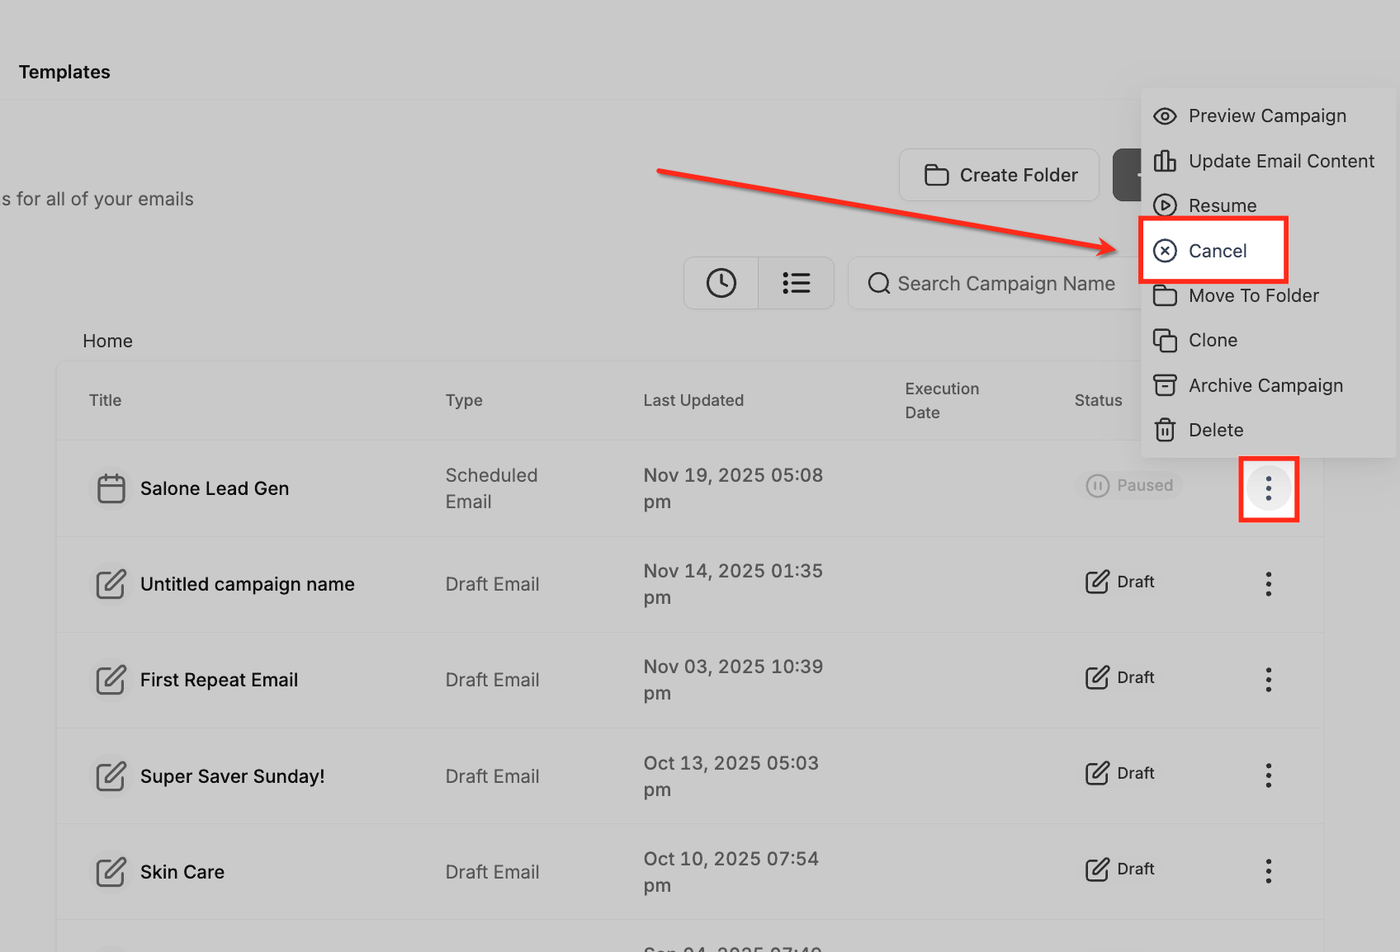Click the Nov 03, 2025 10:39 pm date
Viewport: 1400px width, 952px height.
(733, 680)
